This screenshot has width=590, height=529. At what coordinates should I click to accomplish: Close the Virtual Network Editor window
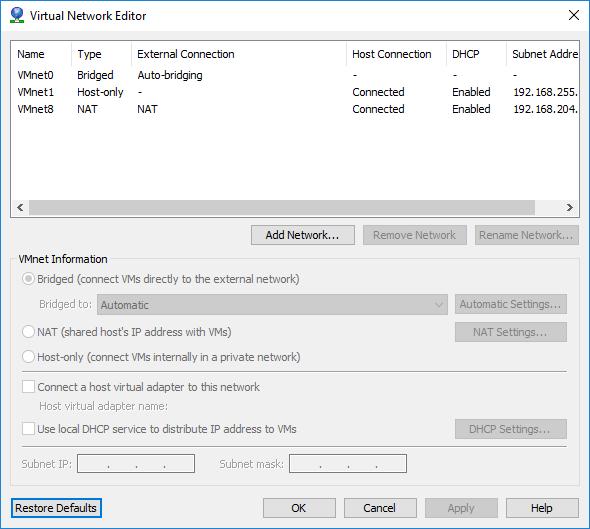click(574, 15)
